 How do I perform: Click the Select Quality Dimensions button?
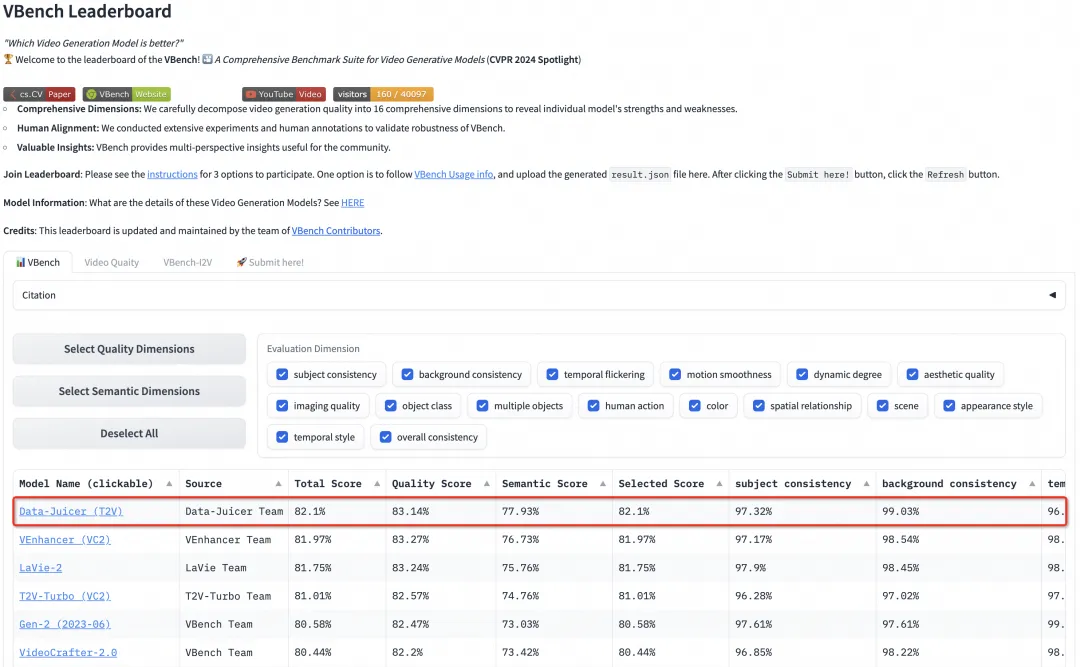pyautogui.click(x=129, y=349)
